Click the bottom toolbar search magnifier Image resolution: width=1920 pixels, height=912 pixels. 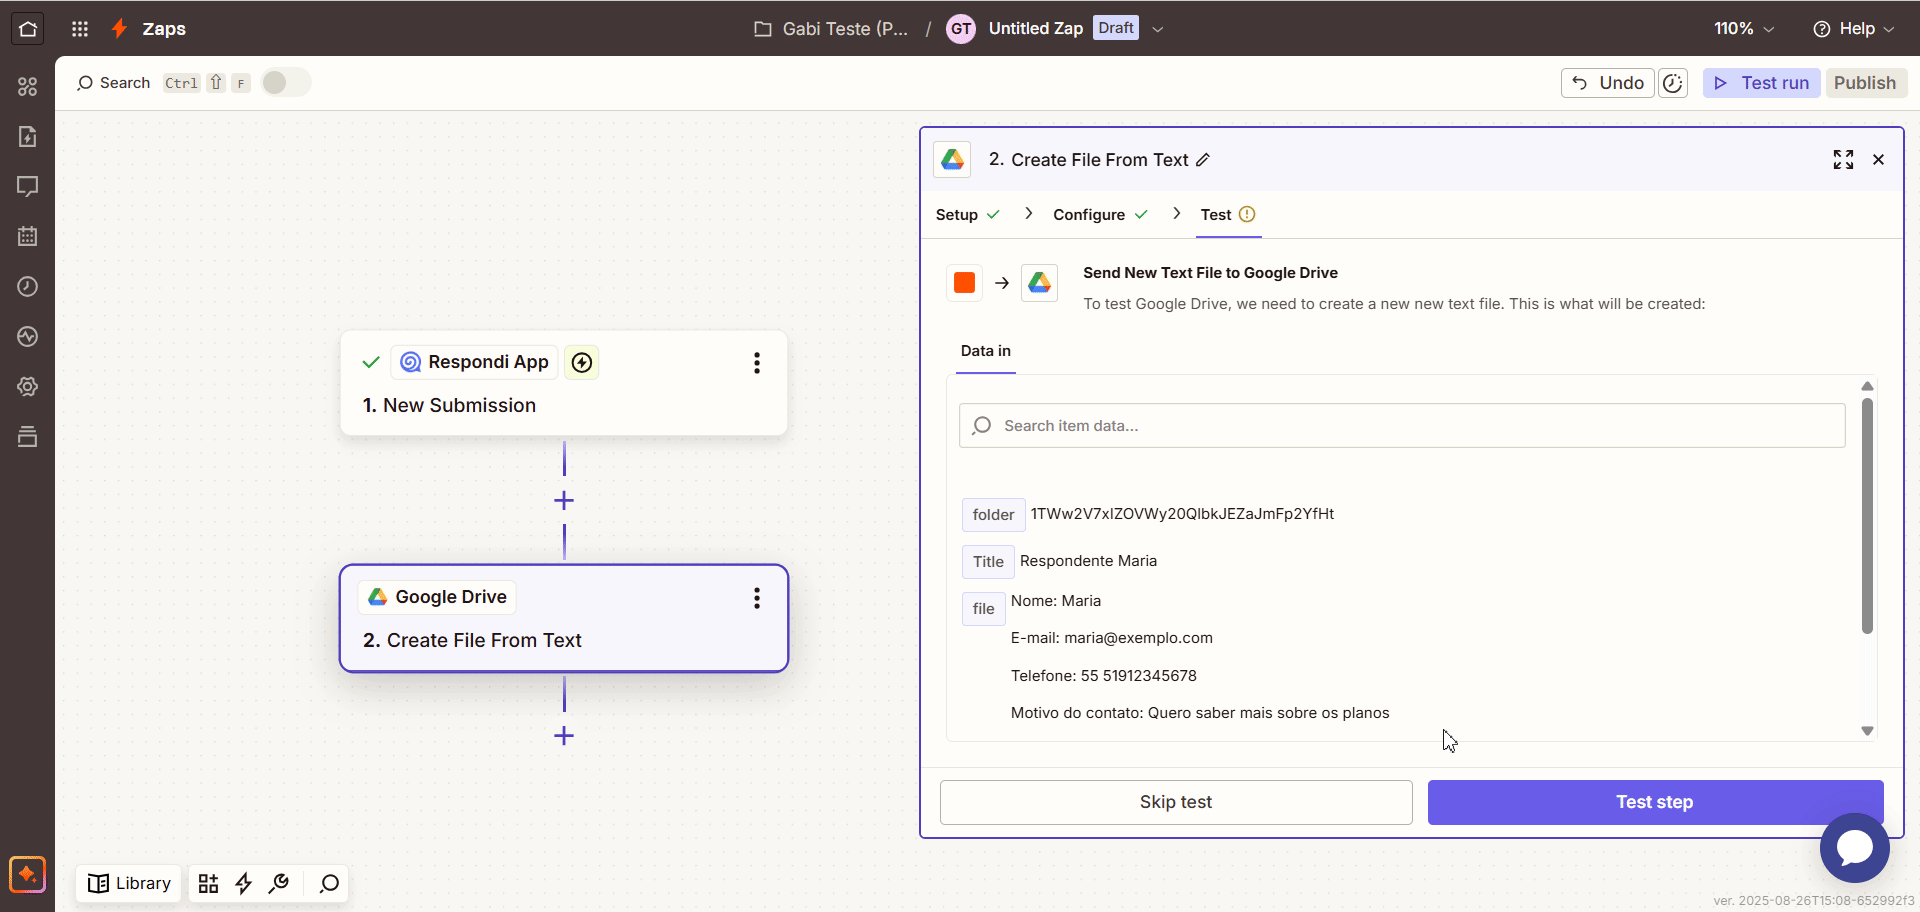coord(329,884)
